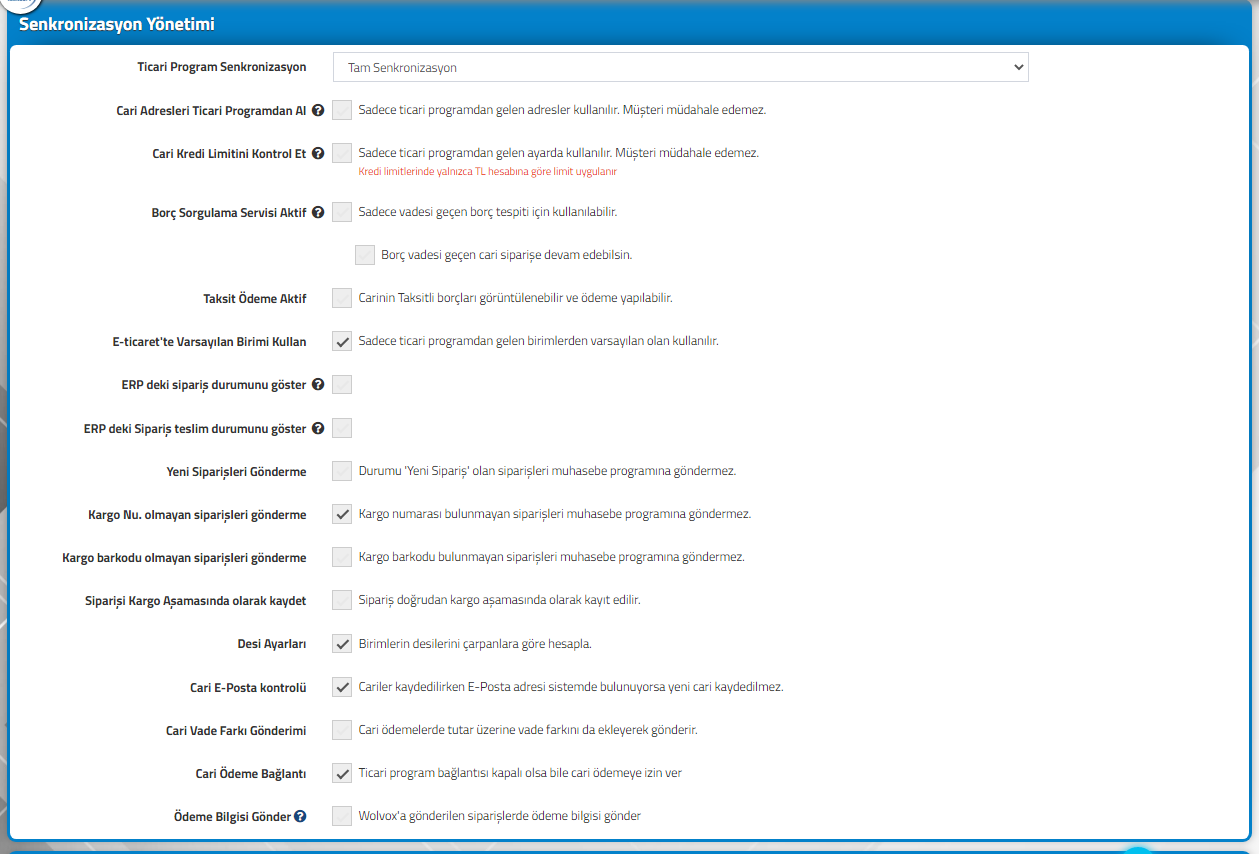1259x854 pixels.
Task: Enable Siparişi Kargo Aşamasında olarak kaydet
Action: point(342,600)
